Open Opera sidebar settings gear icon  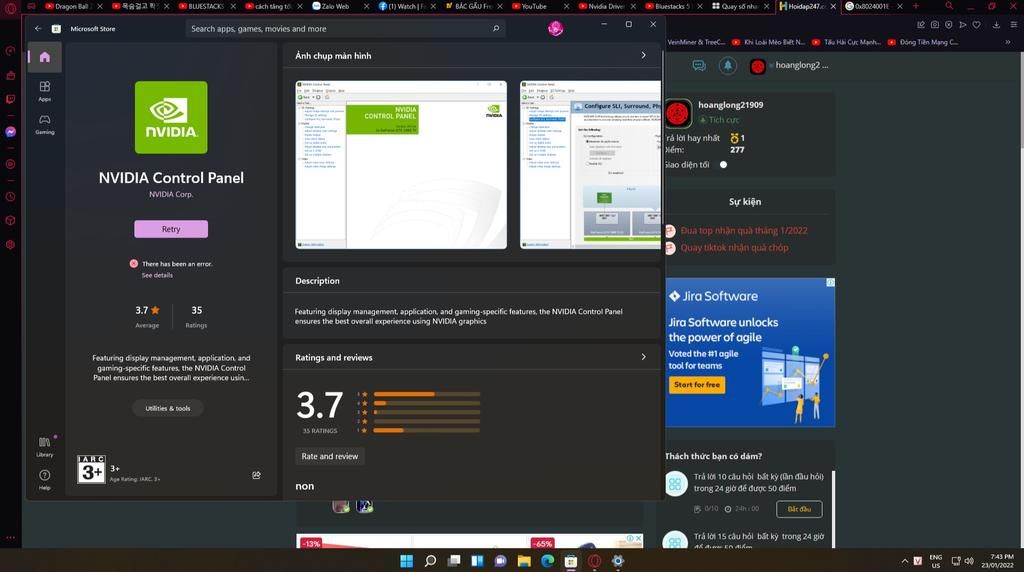coord(10,245)
